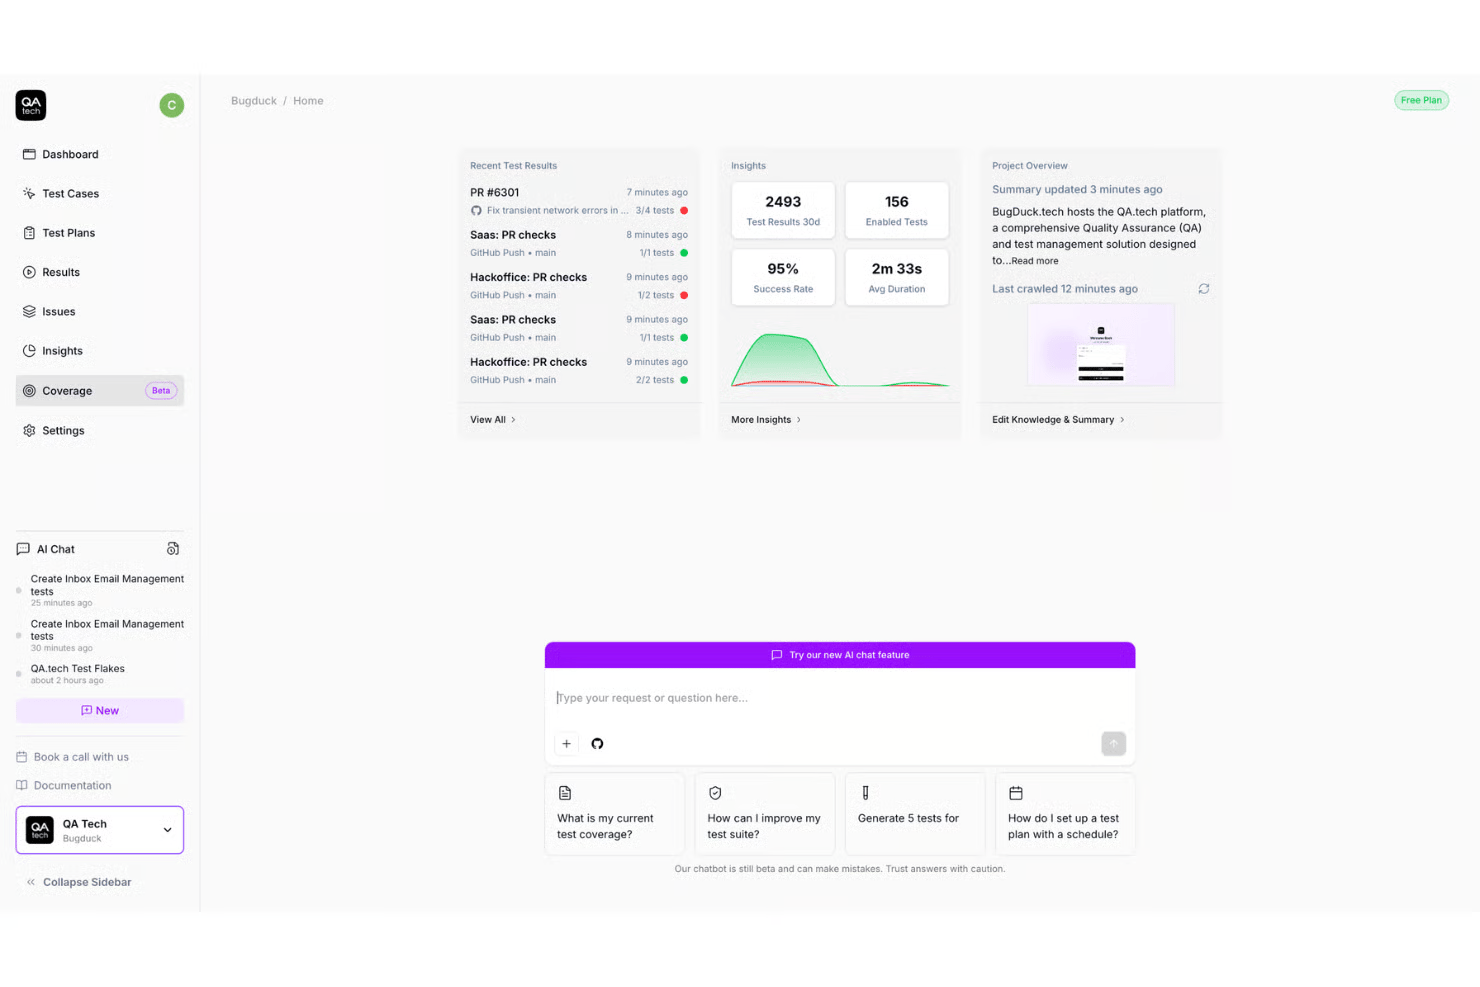This screenshot has height=987, width=1480.
Task: Click the chat history icon beside AI Chat
Action: (173, 549)
